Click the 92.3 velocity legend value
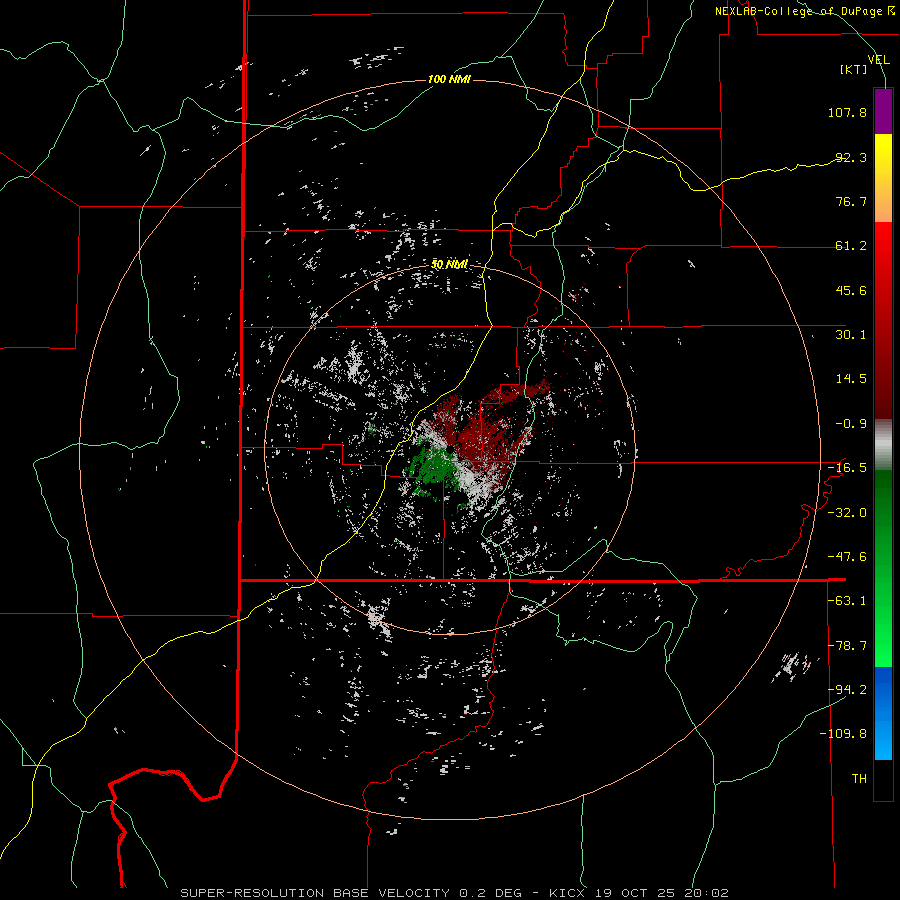Viewport: 900px width, 900px height. tap(851, 157)
